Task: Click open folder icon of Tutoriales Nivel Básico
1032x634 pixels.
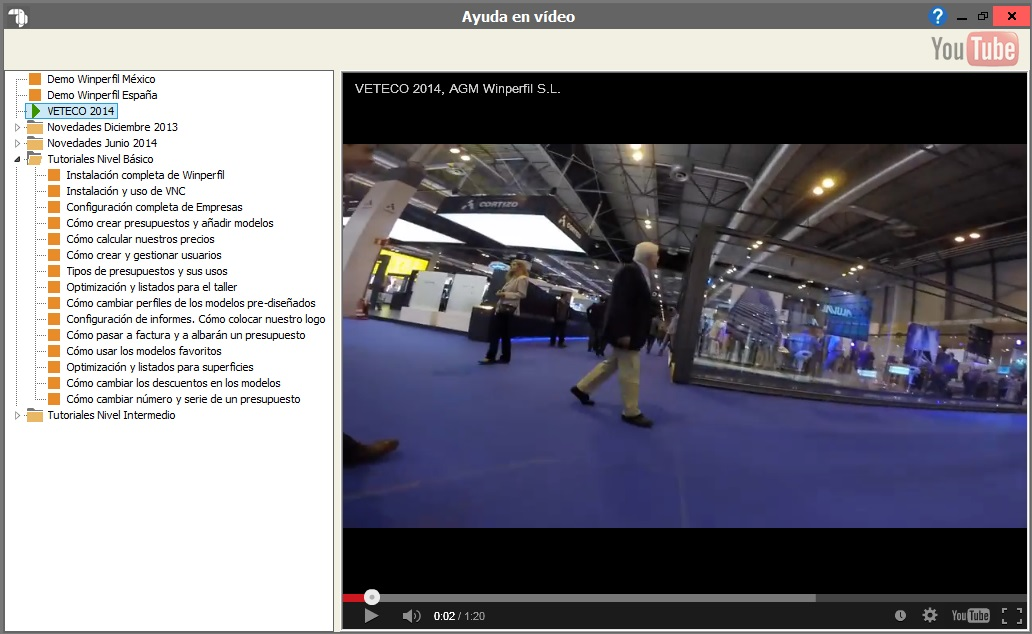Action: tap(34, 159)
